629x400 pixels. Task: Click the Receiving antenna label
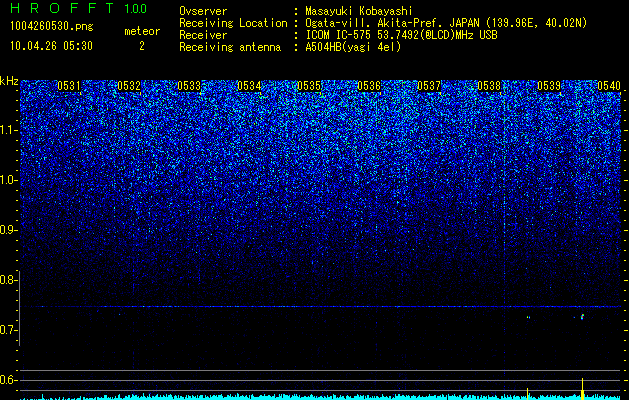tap(230, 47)
